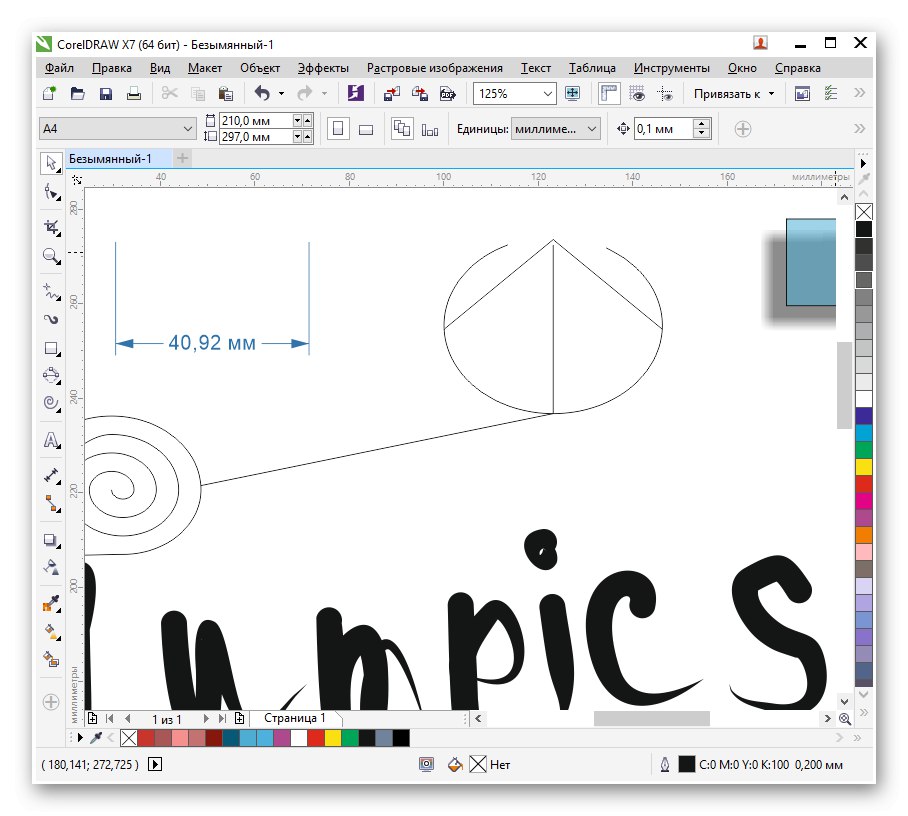Click the Publish to PDF icon
Viewport: 908px width, 816px height.
tap(448, 93)
